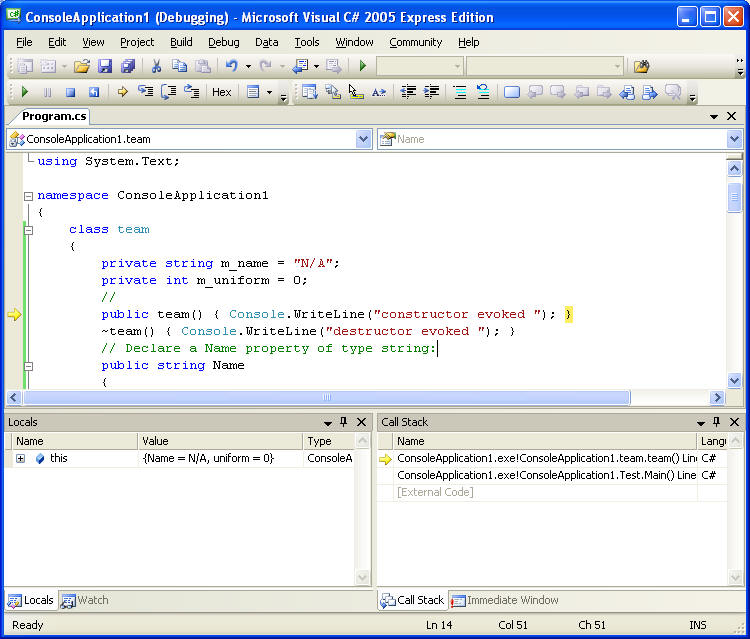This screenshot has height=639, width=750.
Task: Click the Undo arrow icon
Action: pyautogui.click(x=231, y=66)
